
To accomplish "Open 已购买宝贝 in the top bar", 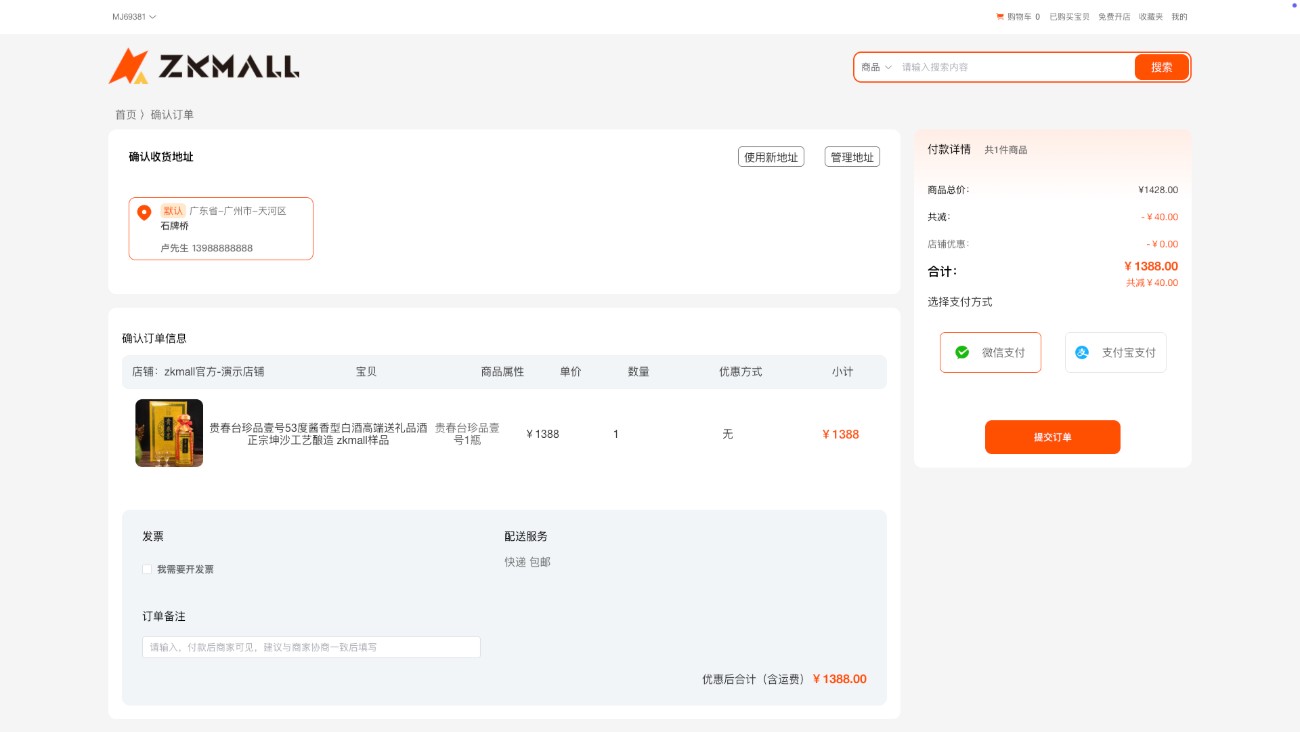I will [1069, 17].
